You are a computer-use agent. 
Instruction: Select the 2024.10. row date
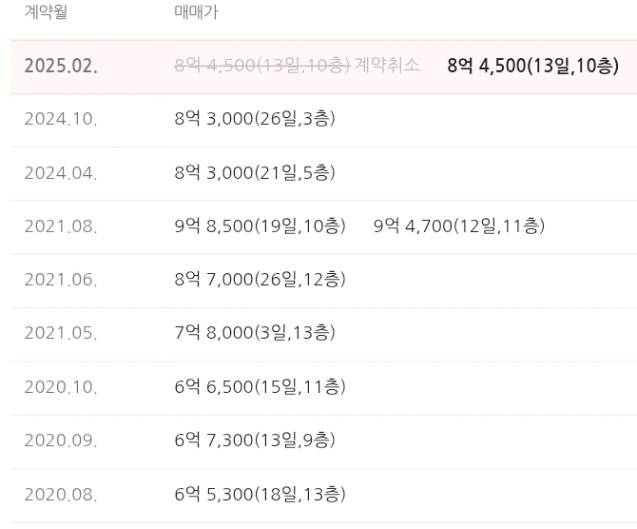[61, 120]
